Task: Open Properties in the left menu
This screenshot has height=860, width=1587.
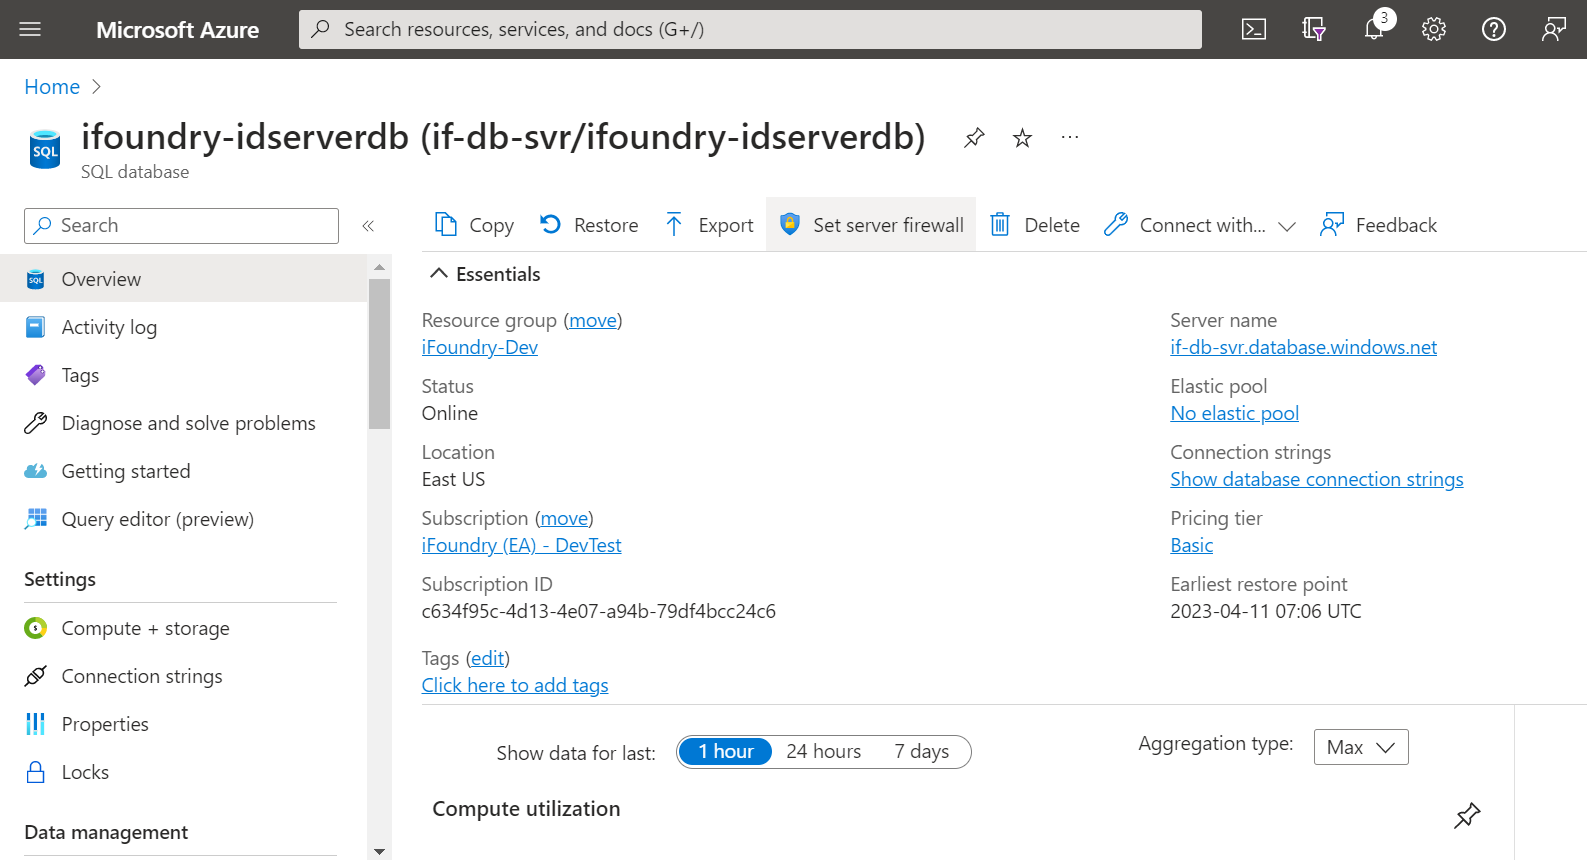Action: pyautogui.click(x=183, y=724)
